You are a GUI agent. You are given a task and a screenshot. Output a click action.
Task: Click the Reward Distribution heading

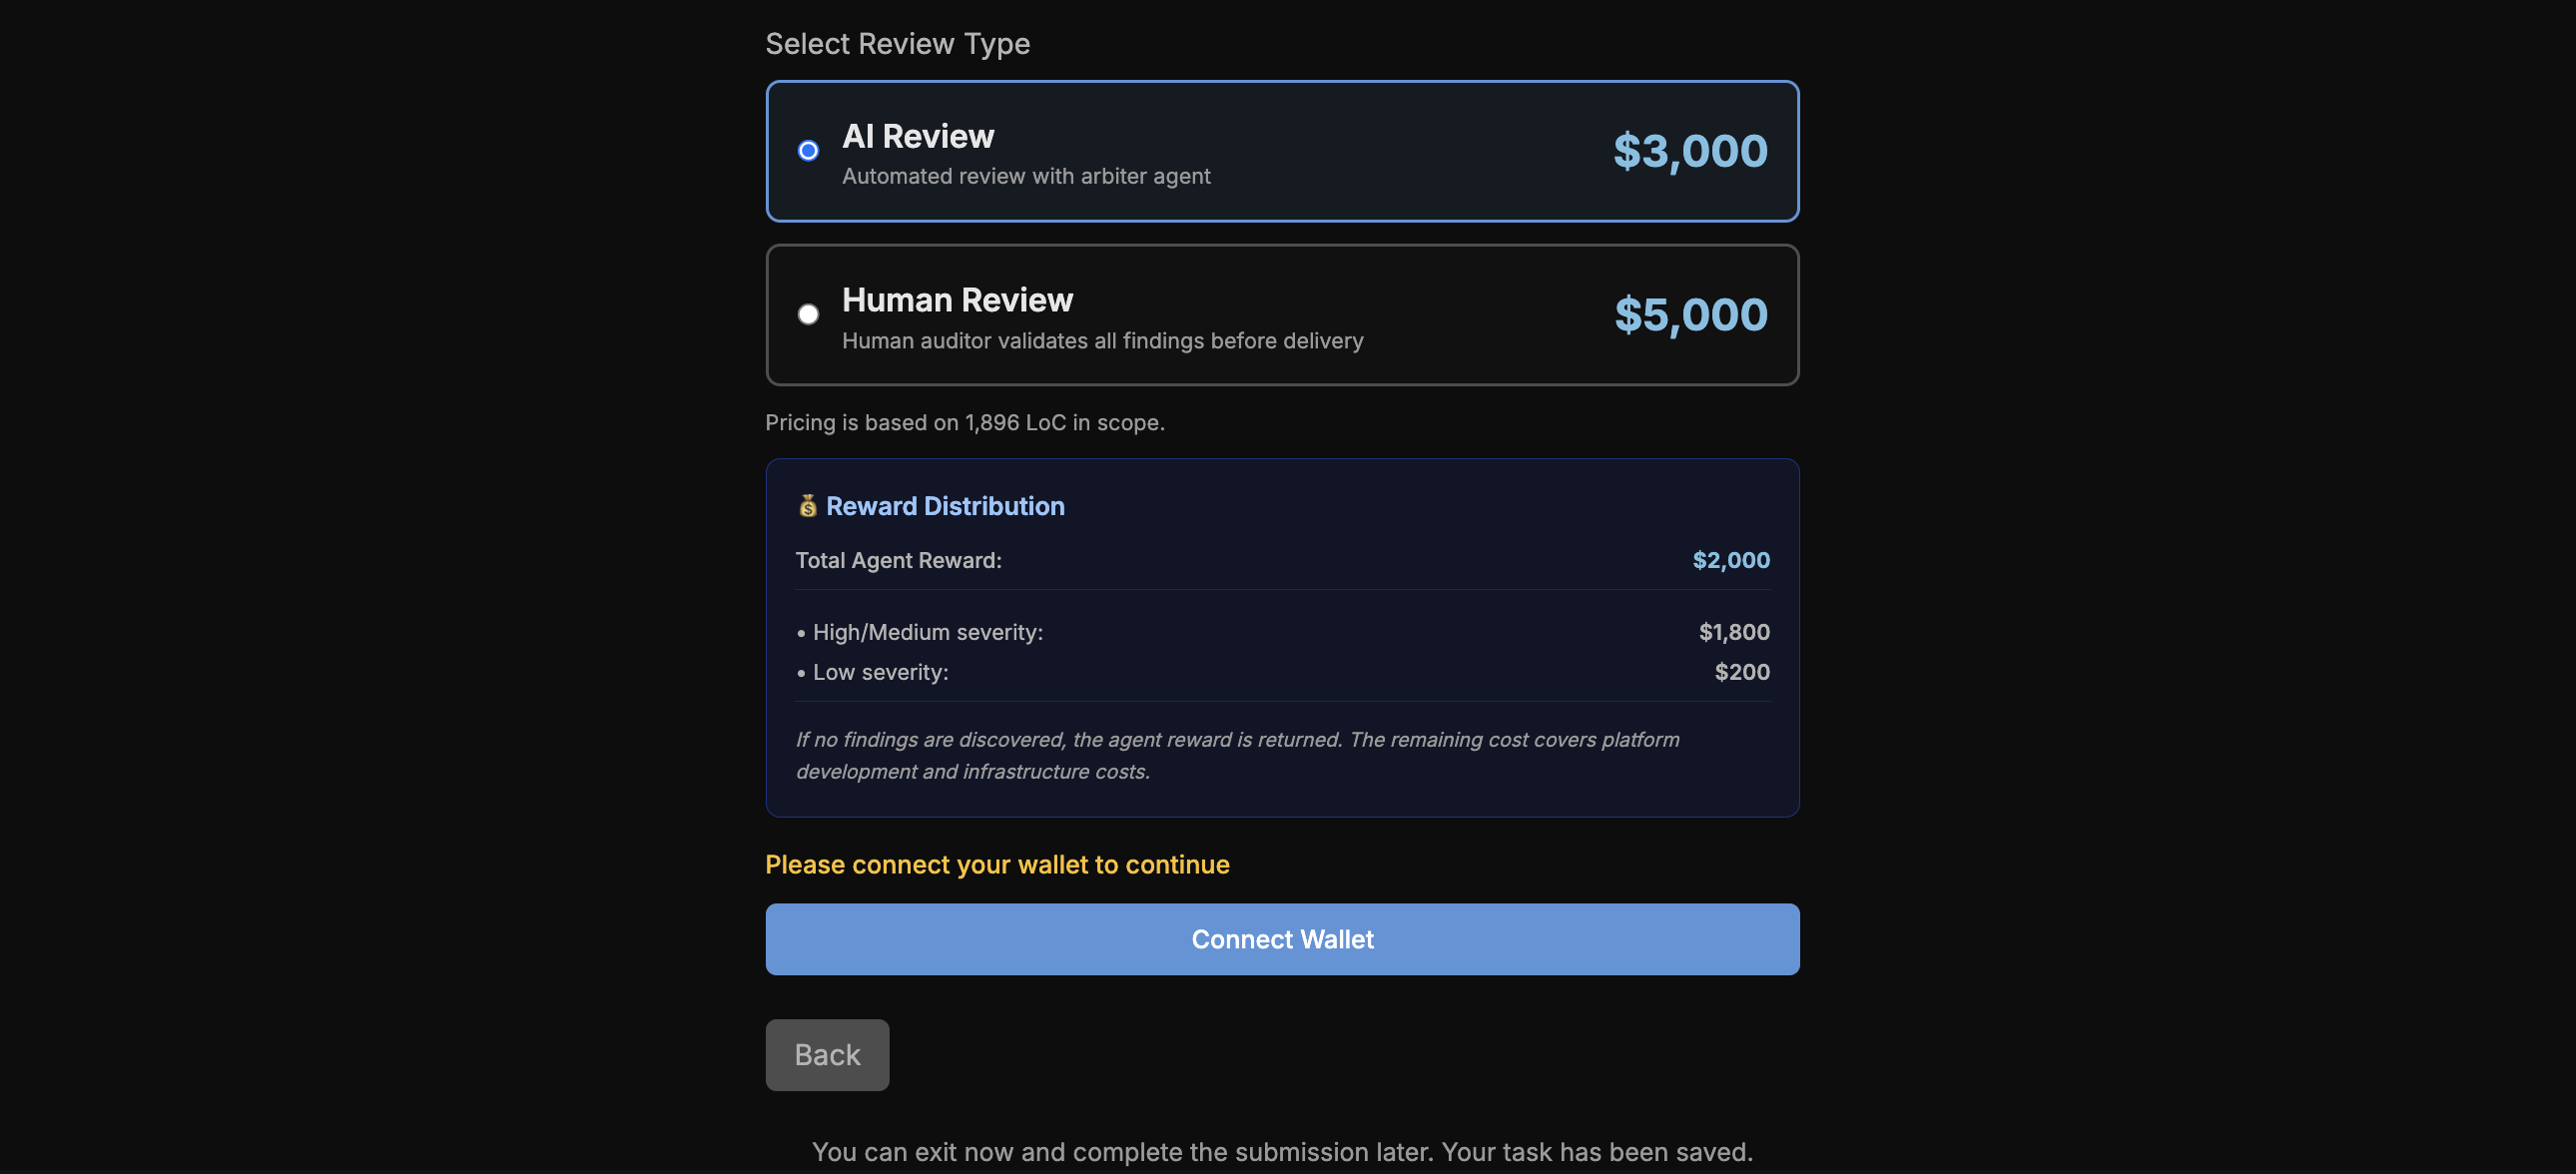(945, 506)
